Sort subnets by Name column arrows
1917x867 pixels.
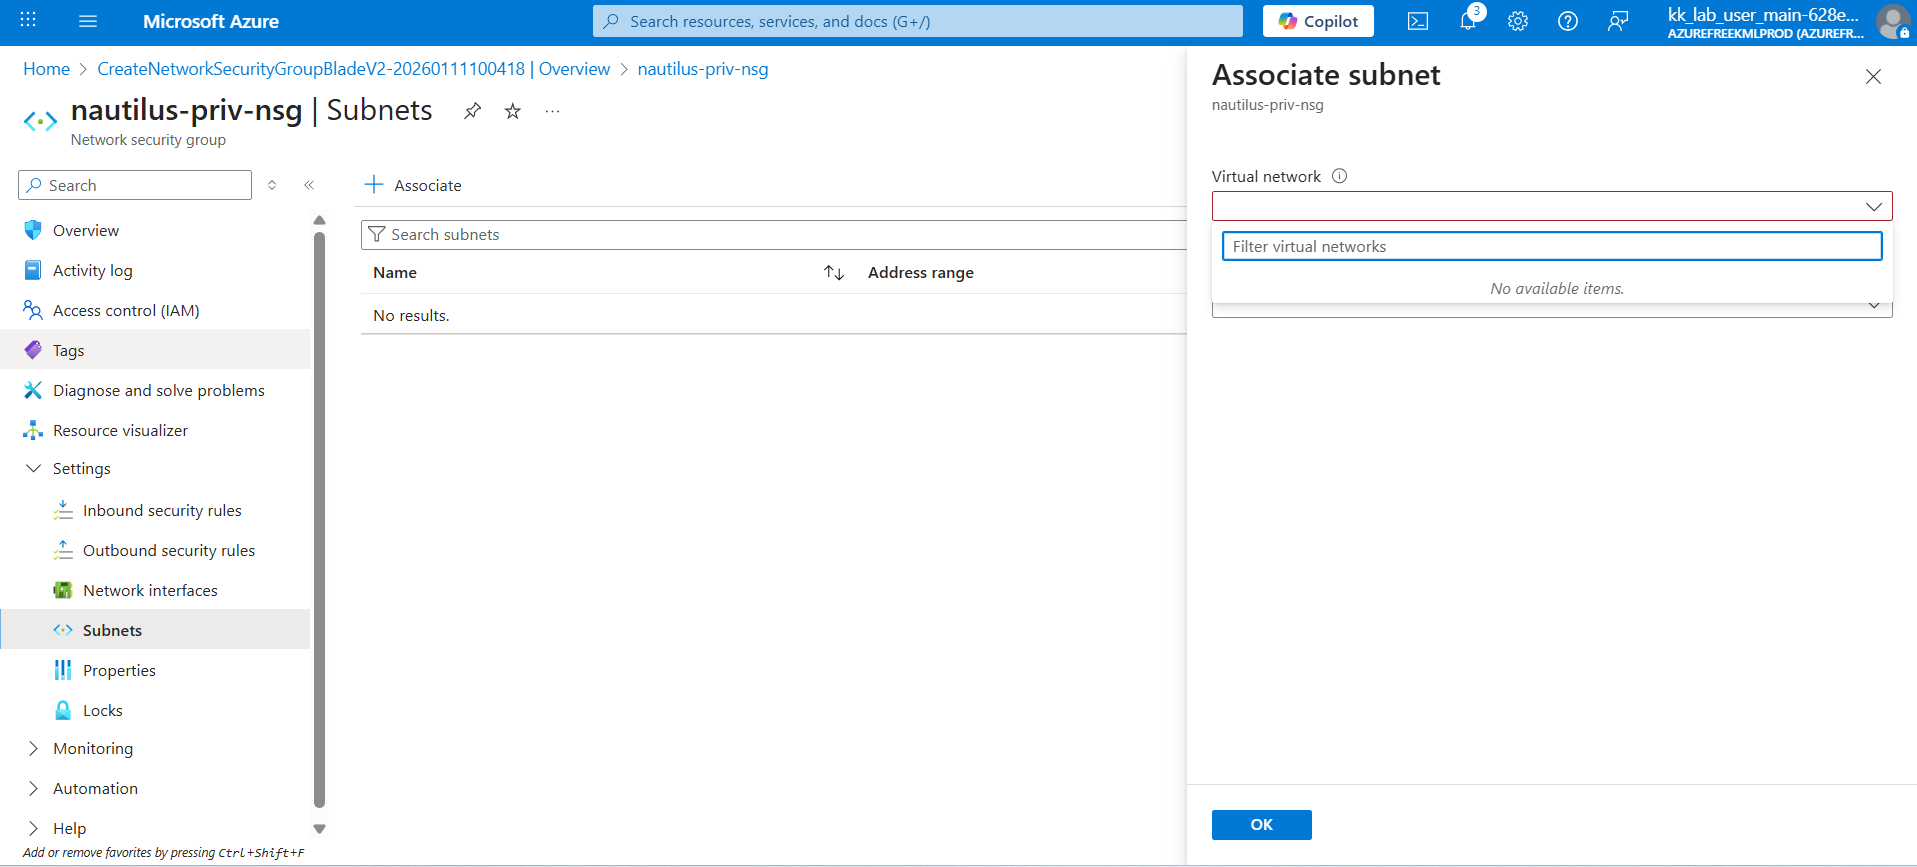[x=834, y=273]
